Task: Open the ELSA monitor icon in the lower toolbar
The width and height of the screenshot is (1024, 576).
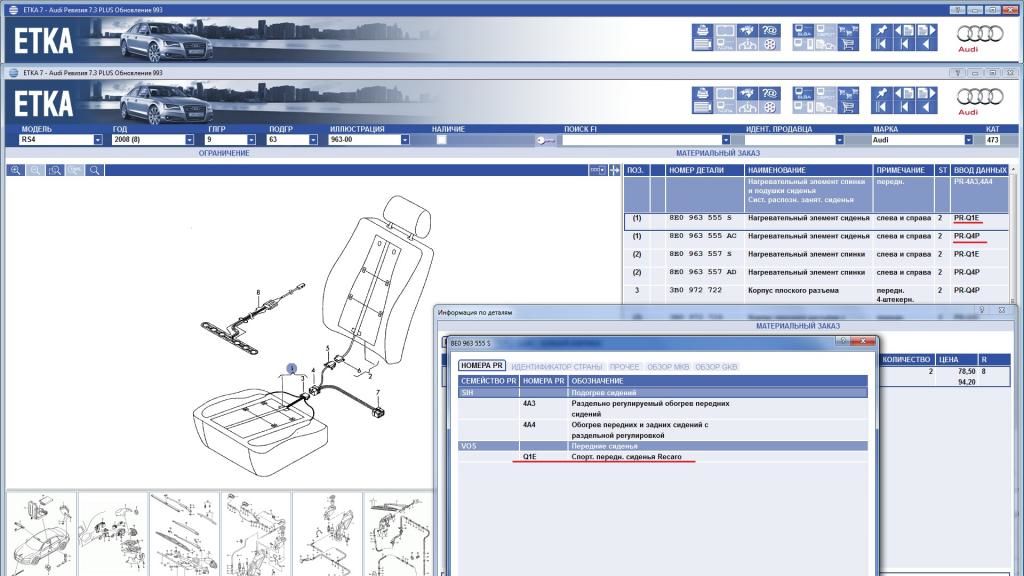Action: coord(803,93)
